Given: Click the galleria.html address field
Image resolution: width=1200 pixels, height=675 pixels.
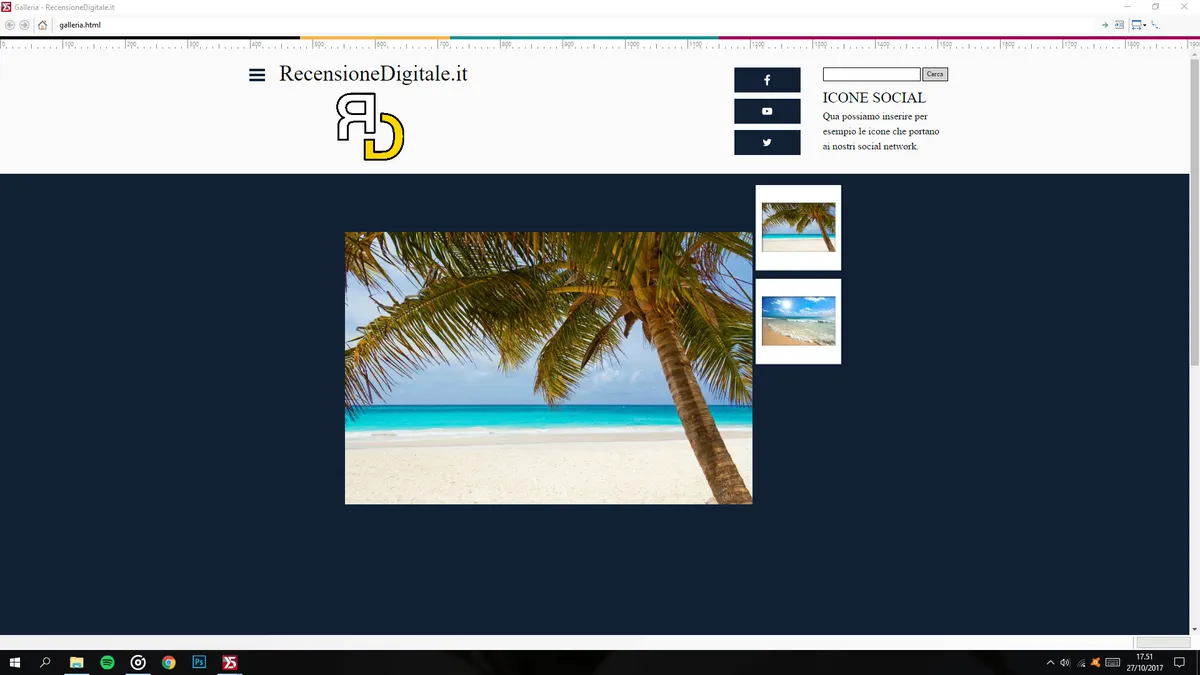Looking at the screenshot, I should [575, 24].
